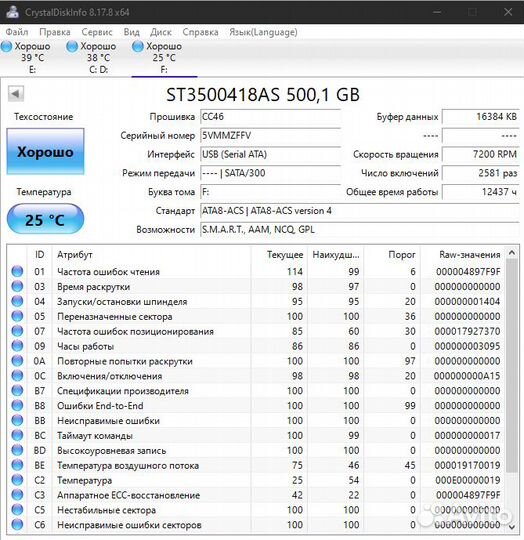The image size is (524, 540).
Task: Click status orb for attribute BD row
Action: [17, 450]
